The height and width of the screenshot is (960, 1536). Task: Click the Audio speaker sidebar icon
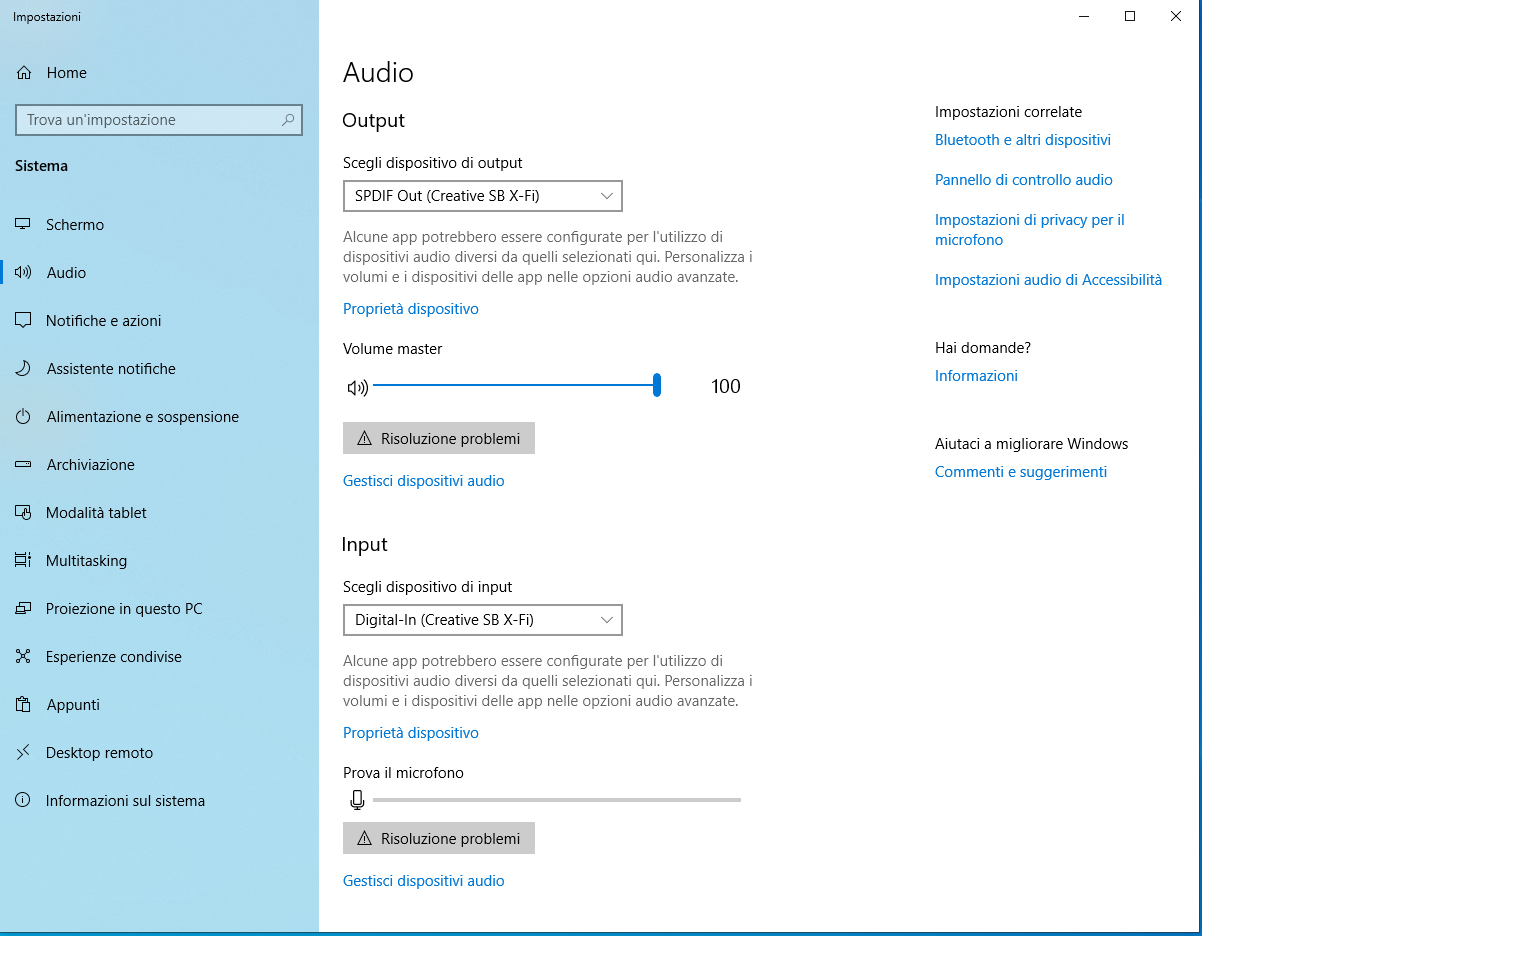pyautogui.click(x=23, y=273)
